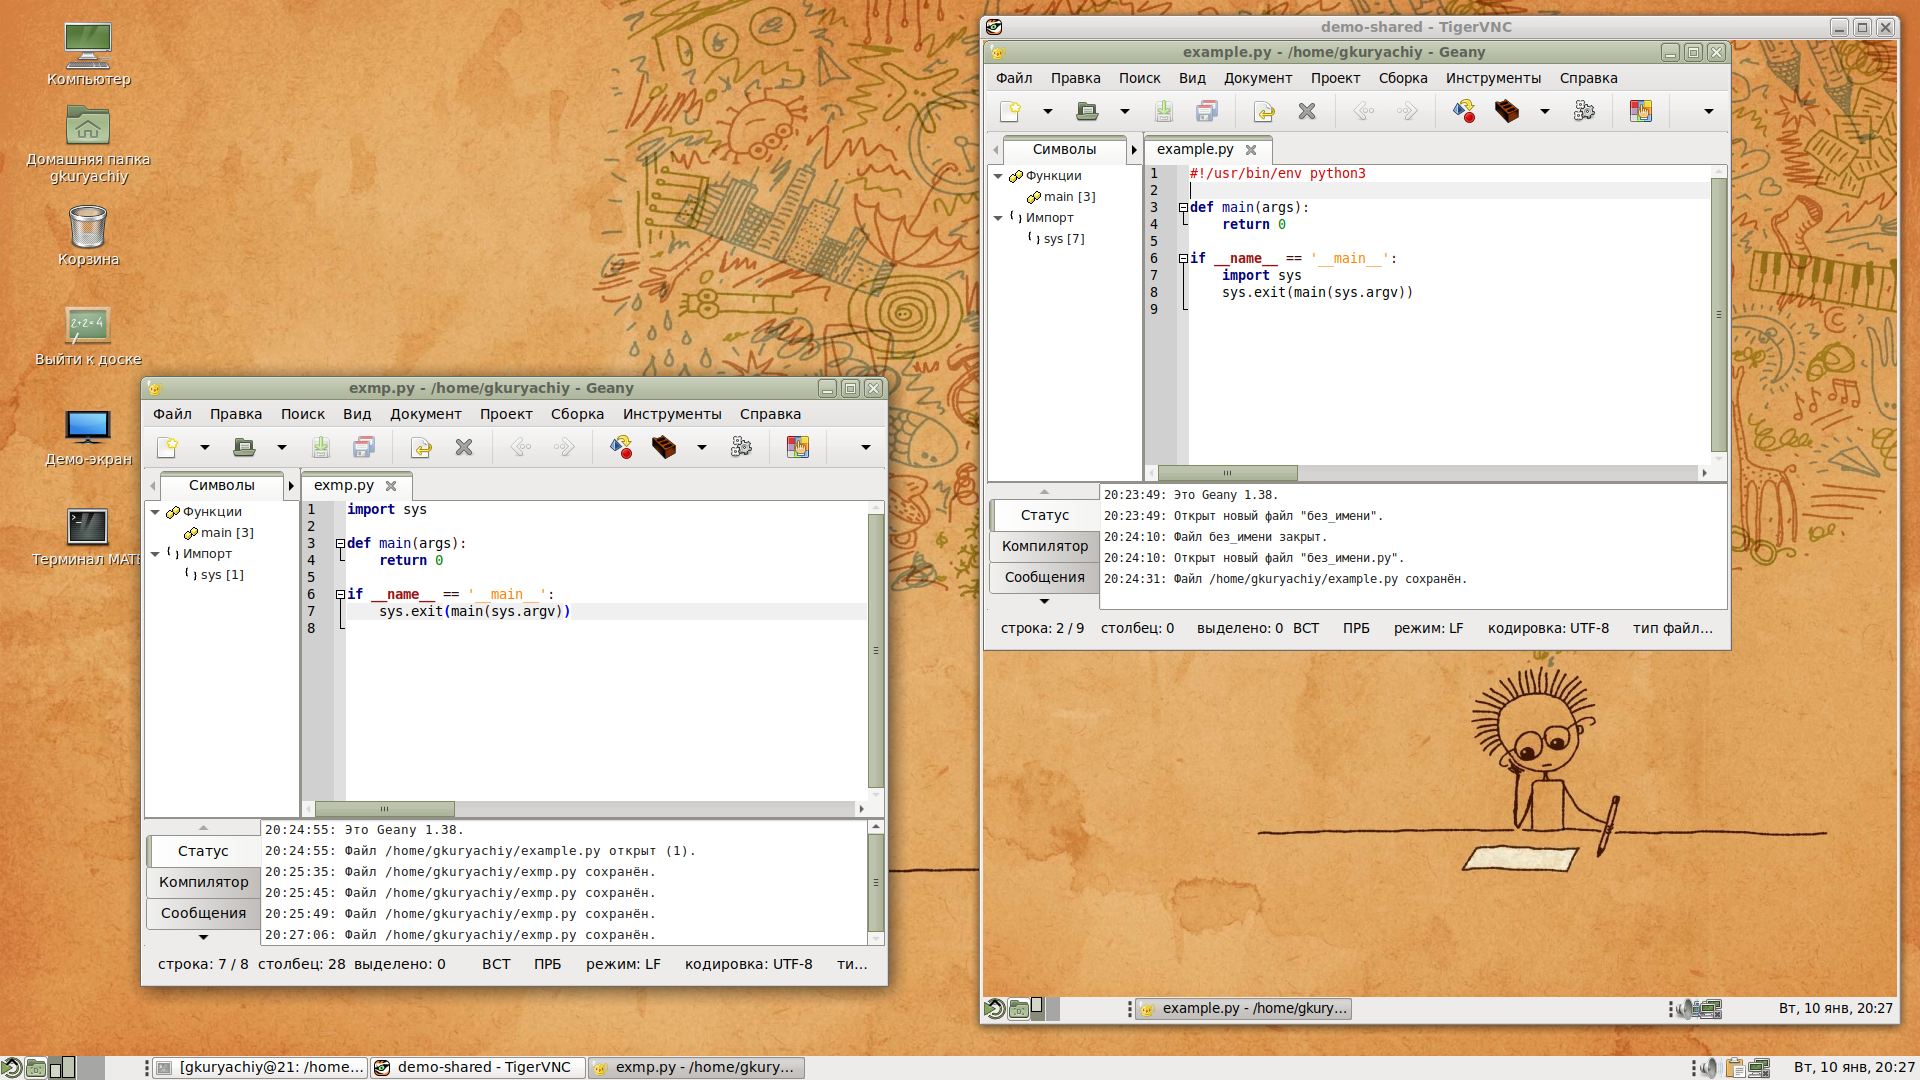Open color chooser in example.py Geany toolbar
The width and height of the screenshot is (1920, 1080).
click(x=1641, y=111)
